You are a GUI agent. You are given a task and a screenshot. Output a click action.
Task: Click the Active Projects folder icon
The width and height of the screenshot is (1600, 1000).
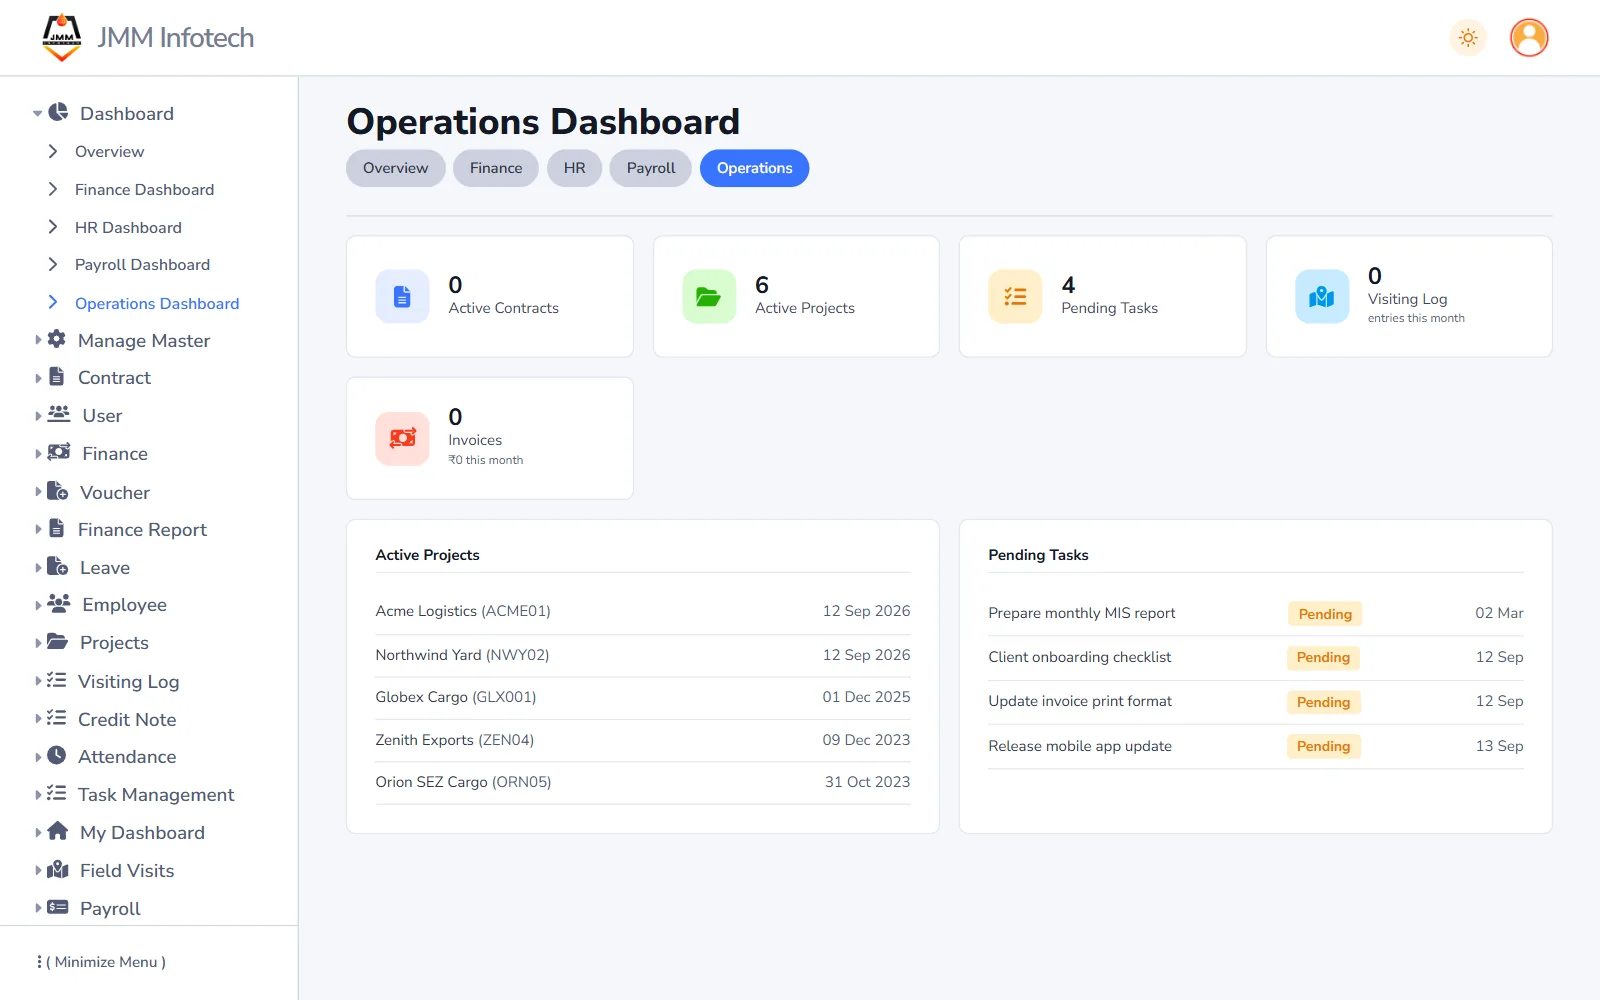(x=709, y=297)
